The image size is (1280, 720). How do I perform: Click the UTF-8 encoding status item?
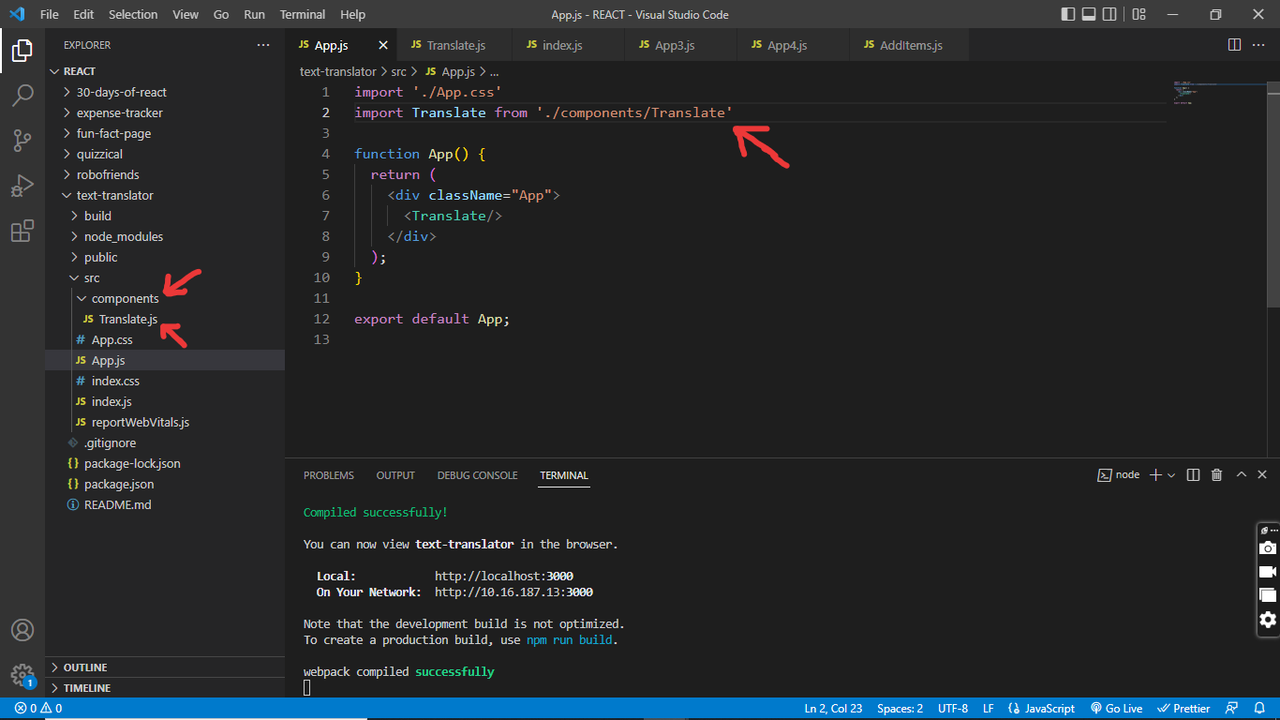point(952,708)
